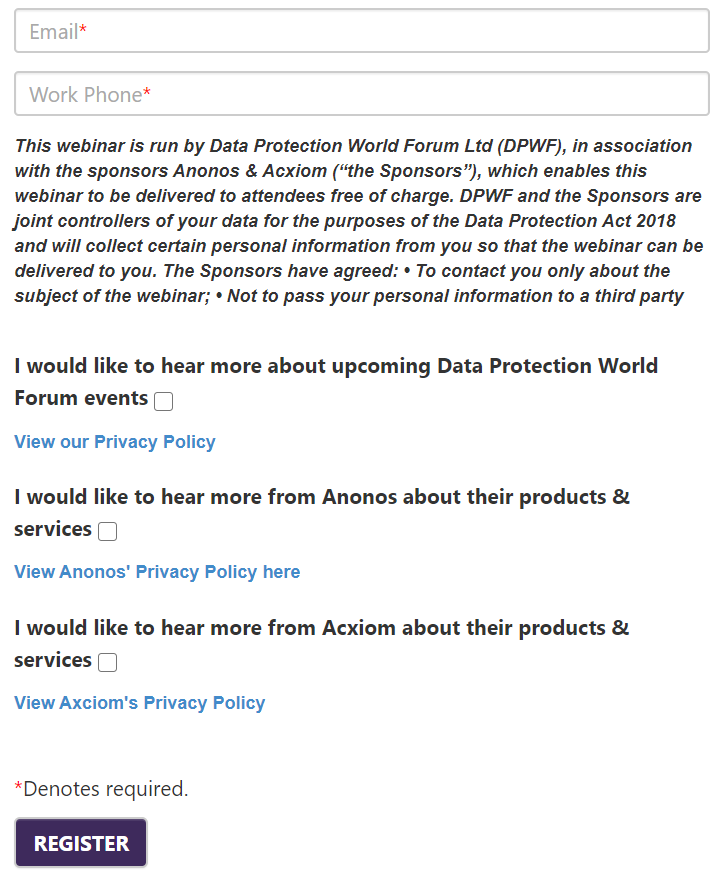Click the Data Protection Act 2018 phrase

pyautogui.click(x=570, y=221)
